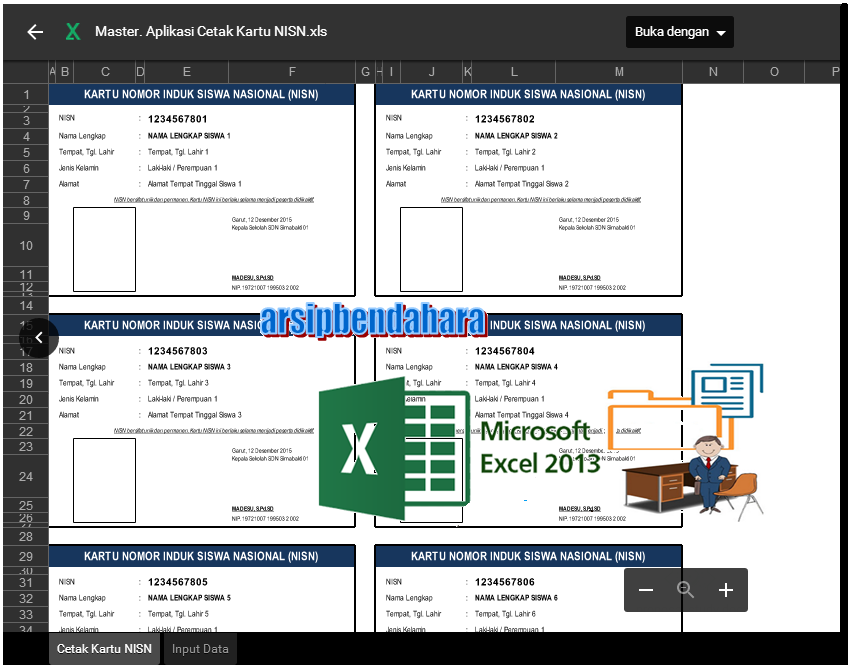Image resolution: width=858 pixels, height=665 pixels.
Task: Select row header 10
Action: 26,246
